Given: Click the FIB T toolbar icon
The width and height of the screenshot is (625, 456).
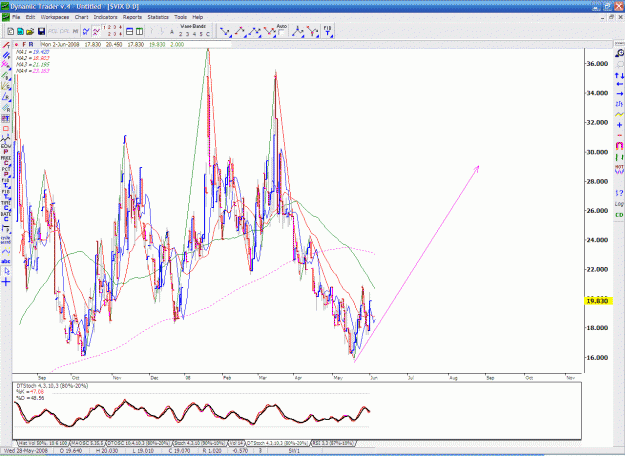Looking at the screenshot, I should coord(327,31).
